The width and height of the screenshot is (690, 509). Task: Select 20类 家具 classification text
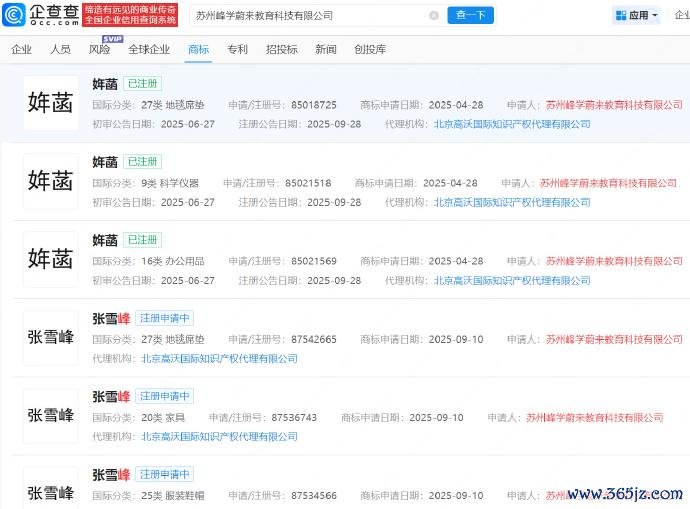pos(163,417)
